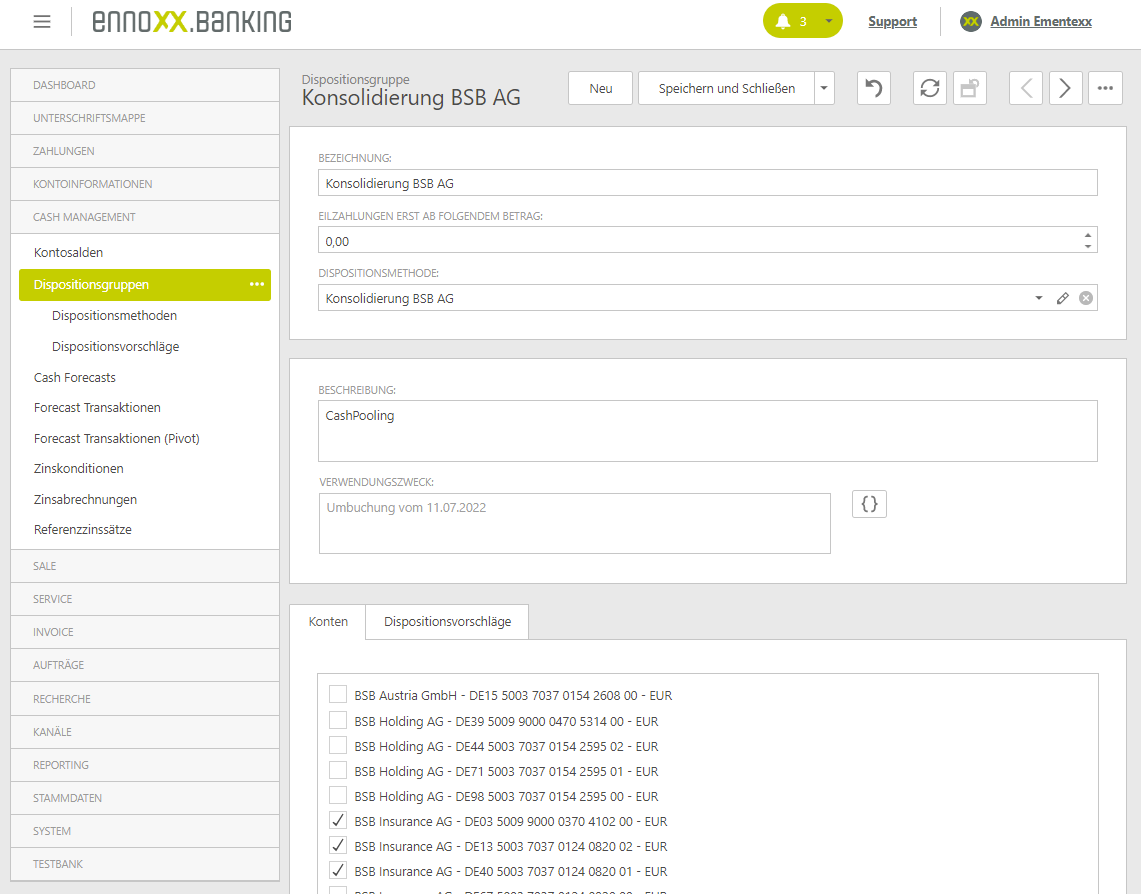Viewport: 1141px width, 894px height.
Task: Click the undo changes icon
Action: [874, 88]
